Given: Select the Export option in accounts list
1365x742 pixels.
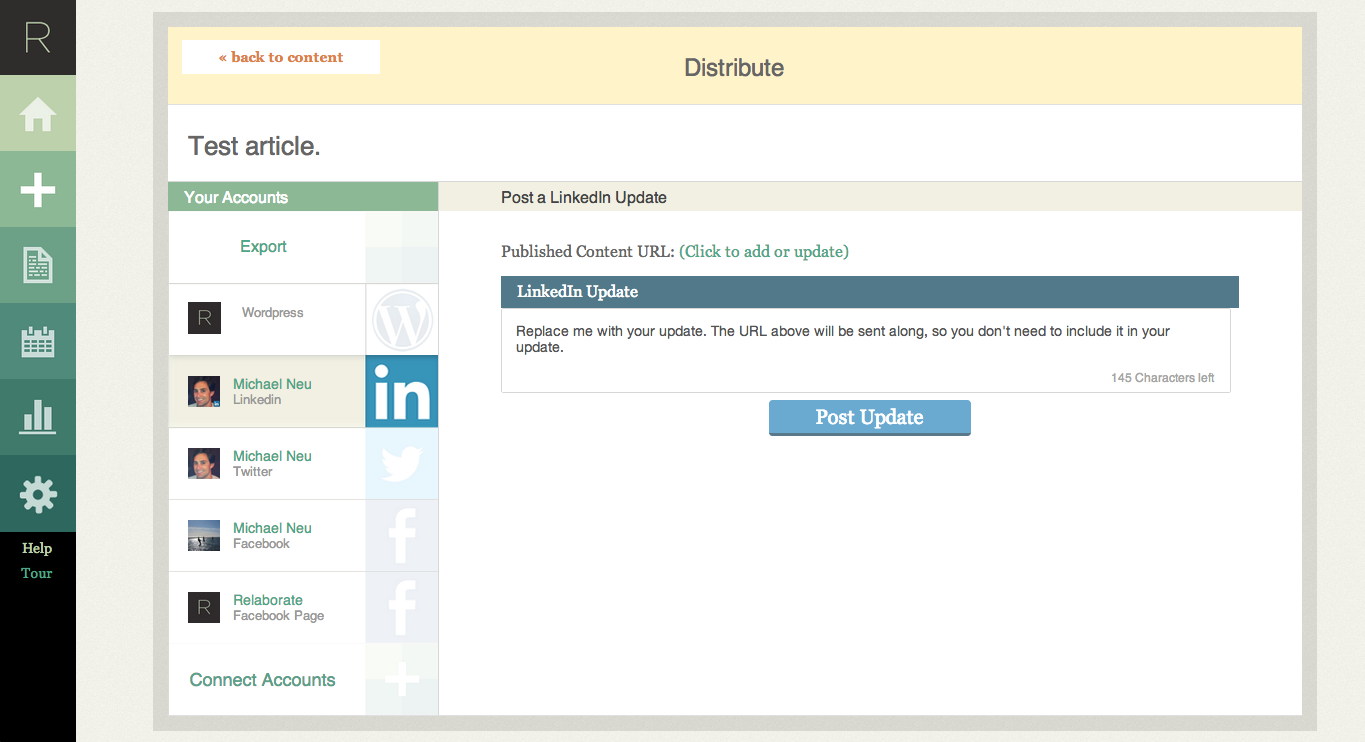Looking at the screenshot, I should point(264,247).
